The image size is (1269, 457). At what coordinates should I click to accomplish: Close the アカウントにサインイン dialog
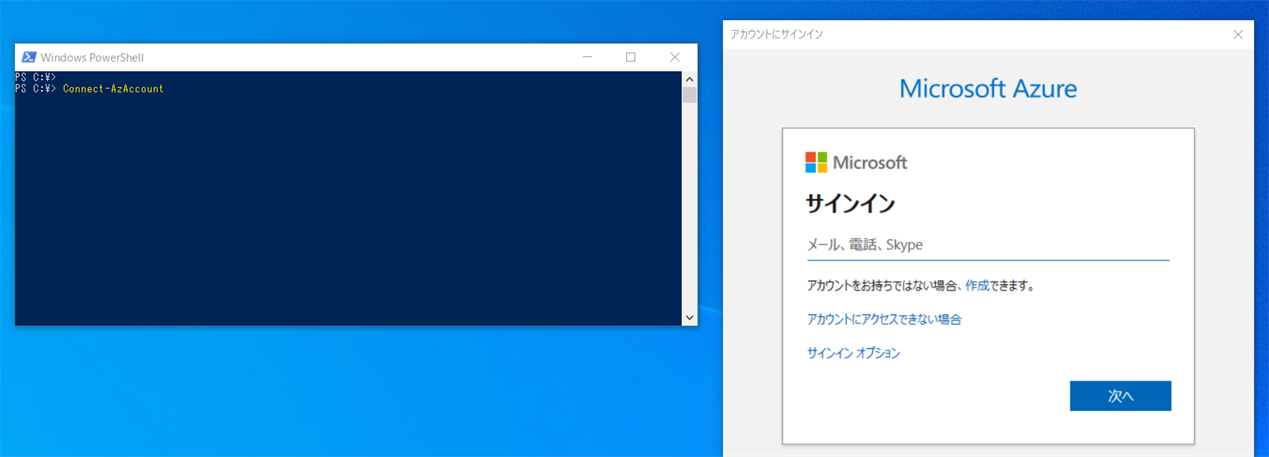tap(1238, 34)
